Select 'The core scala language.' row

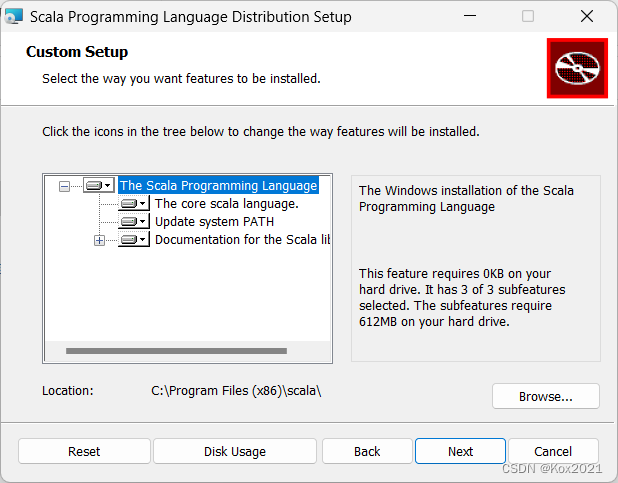click(x=227, y=203)
